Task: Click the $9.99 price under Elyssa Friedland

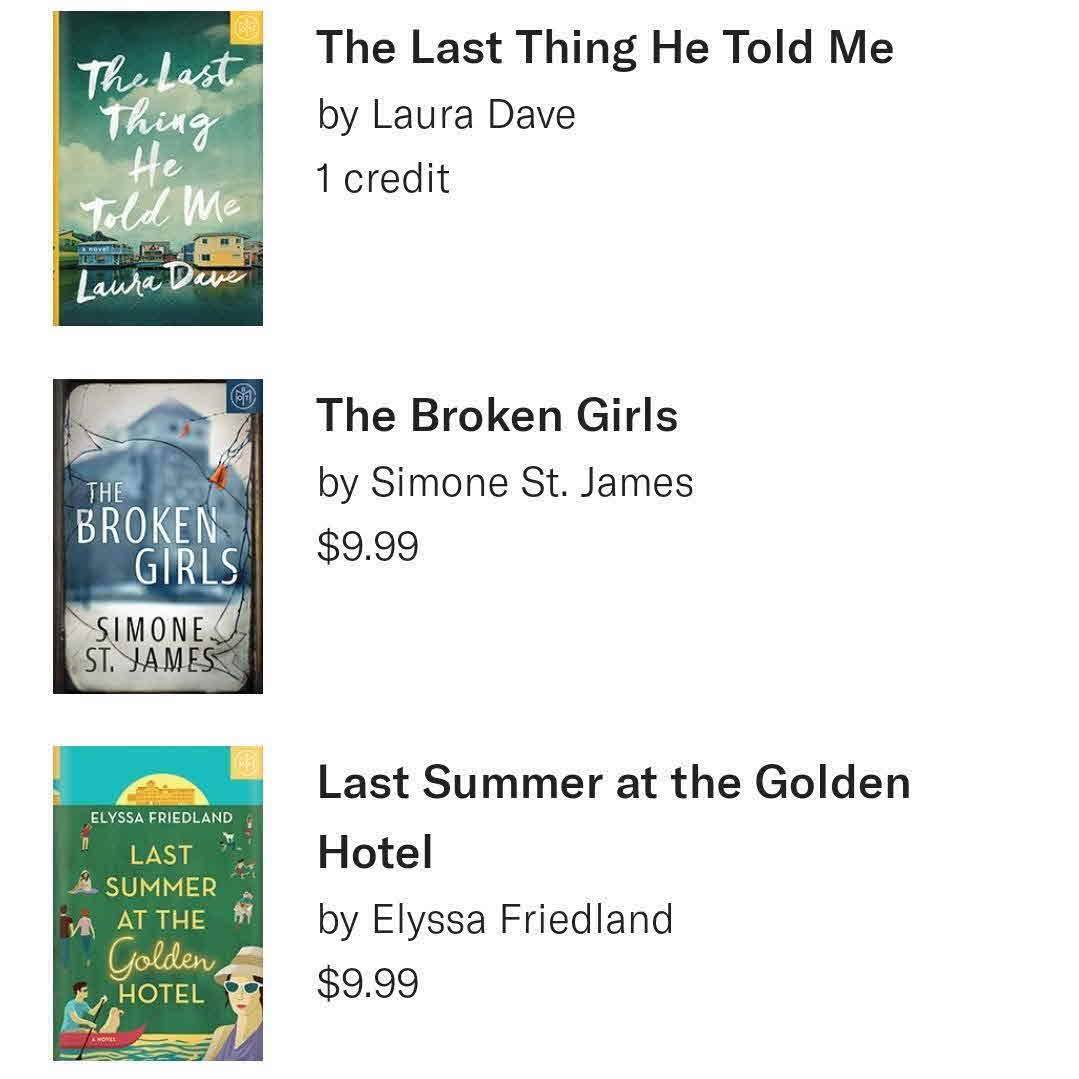Action: 367,983
